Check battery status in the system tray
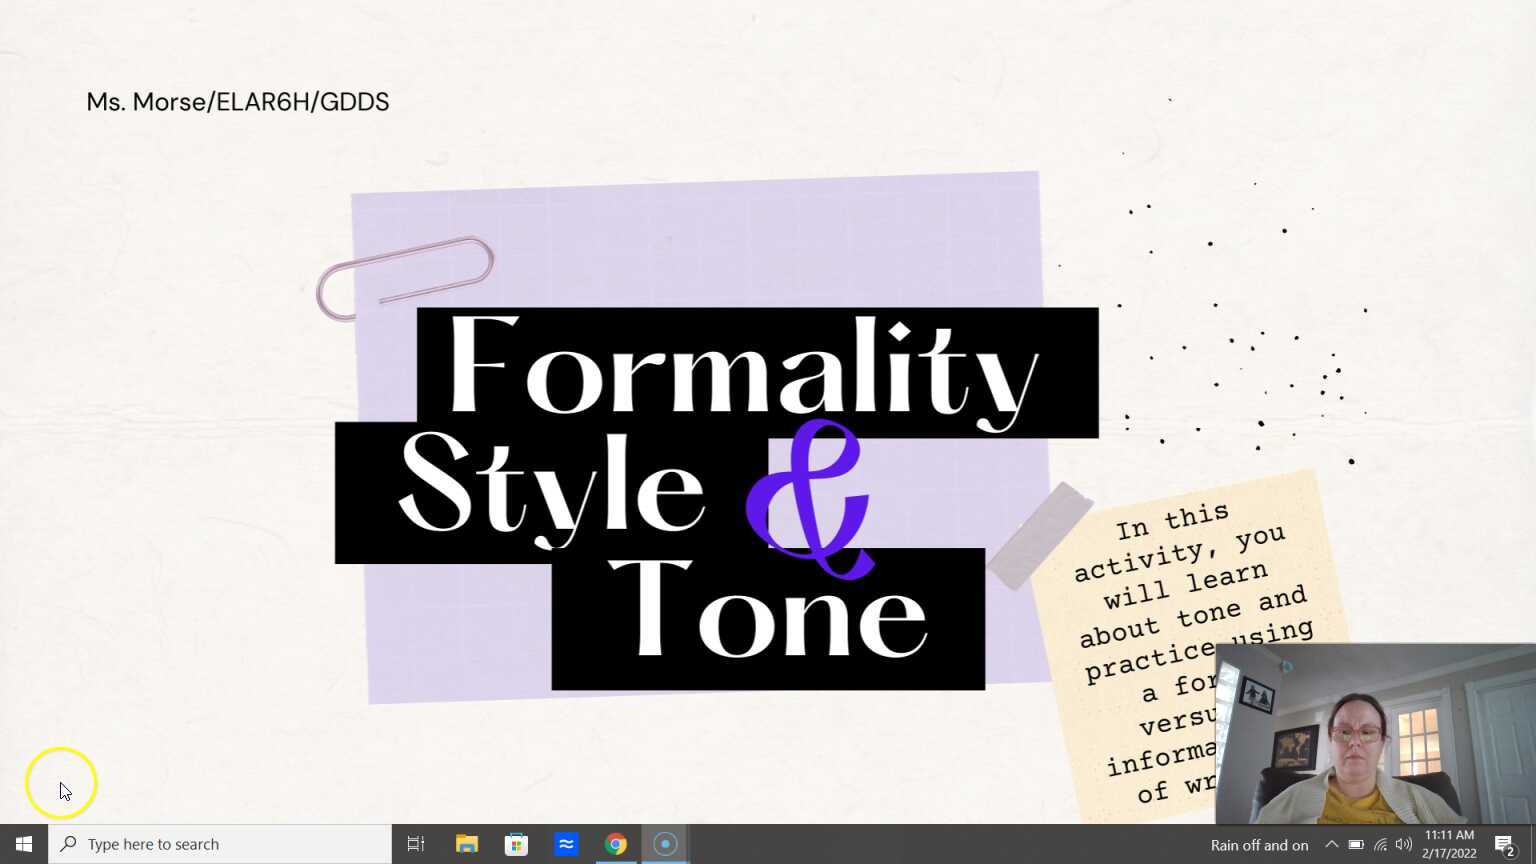1536x864 pixels. tap(1356, 844)
